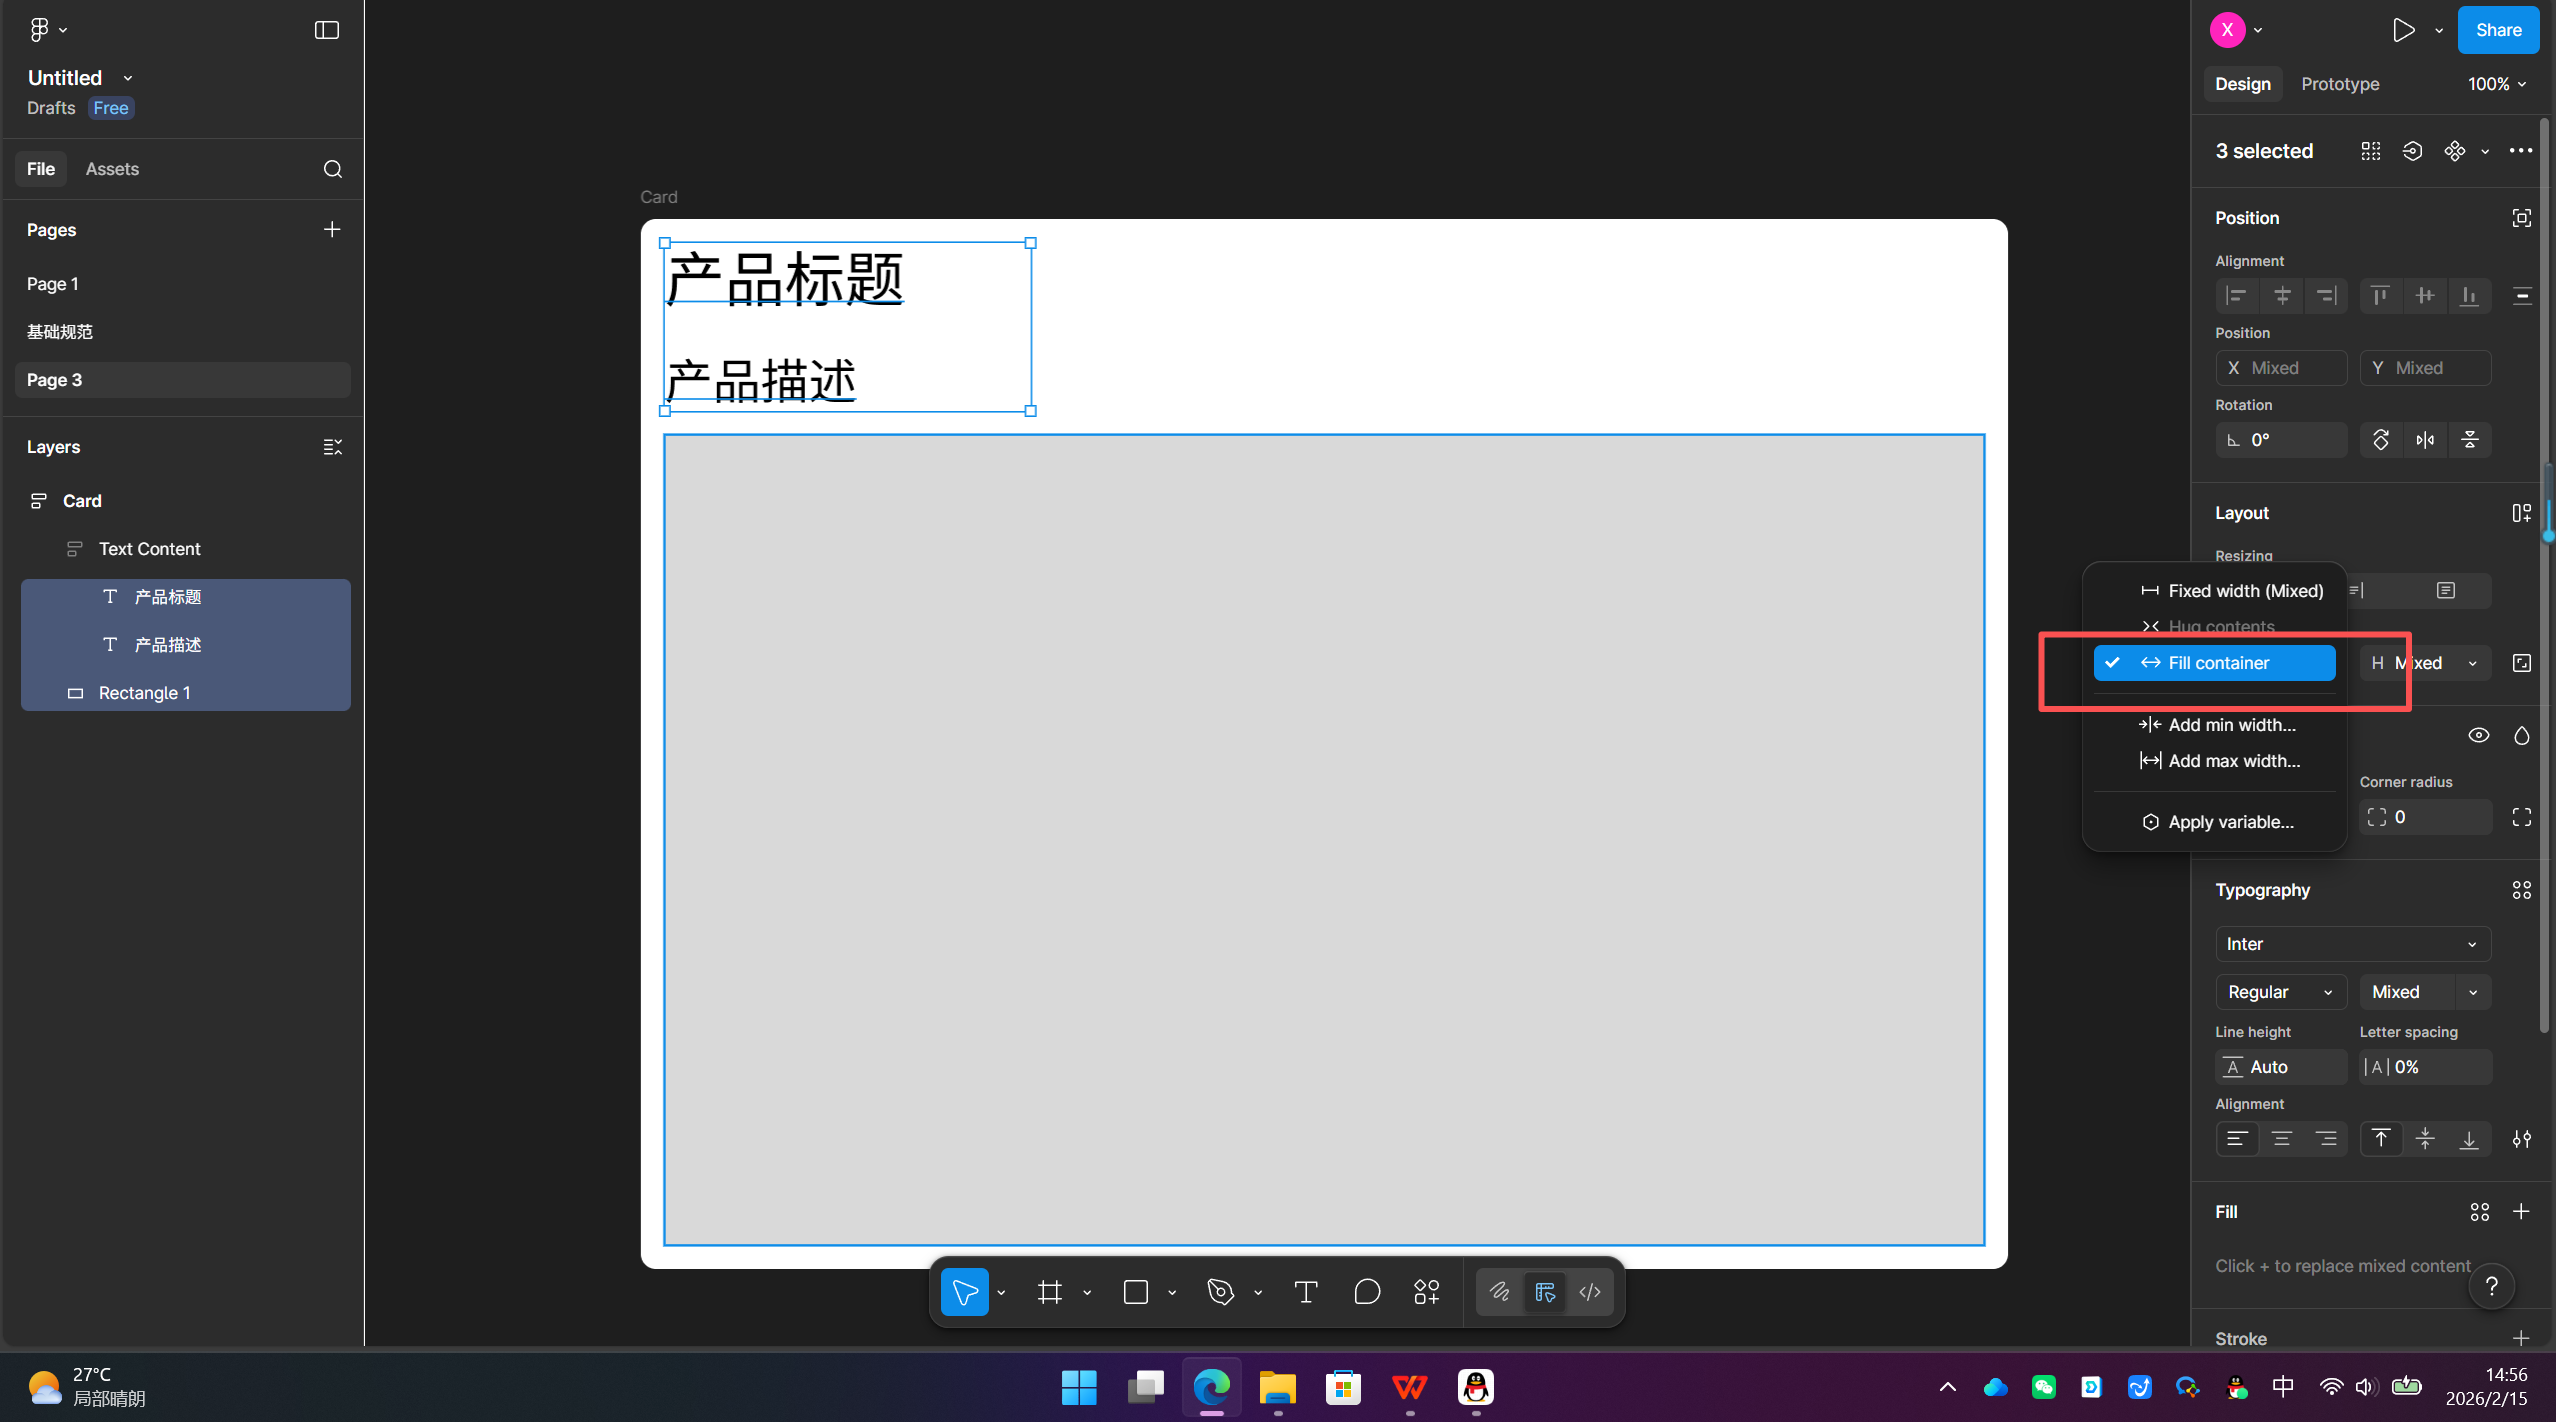Screen dimensions: 2556x1422
Task: Select the Rectangle shape tool
Action: [1135, 1292]
